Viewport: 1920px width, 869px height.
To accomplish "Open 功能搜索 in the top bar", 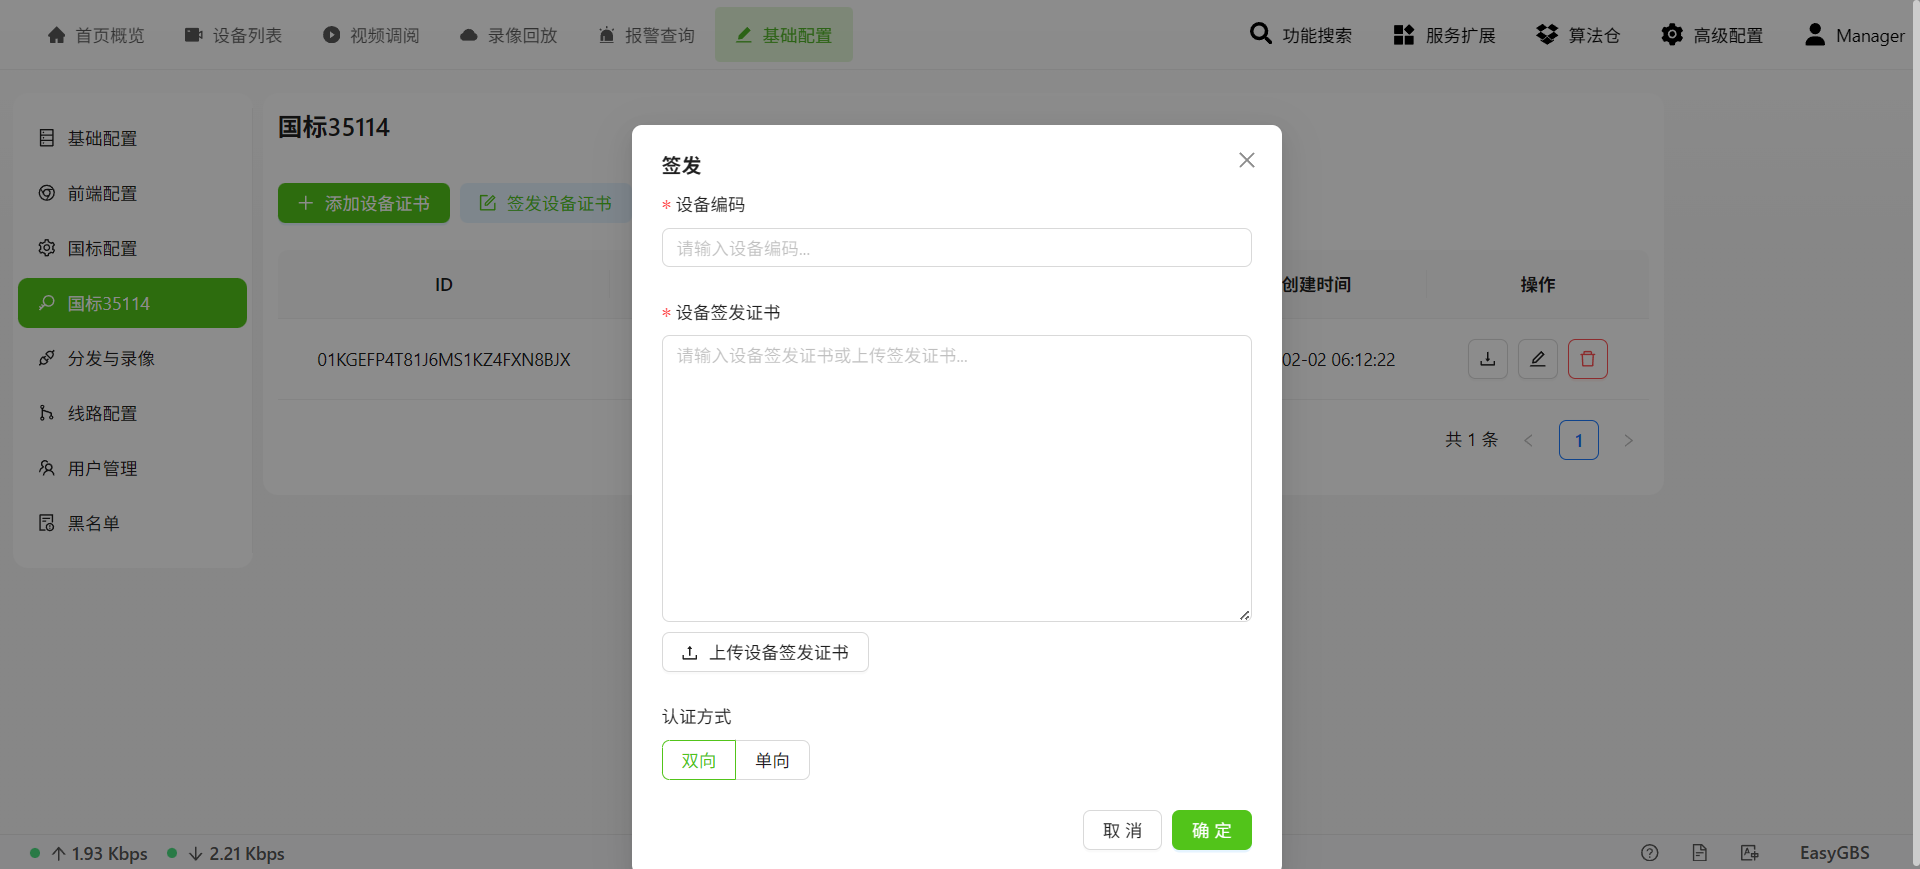I will (x=1301, y=35).
